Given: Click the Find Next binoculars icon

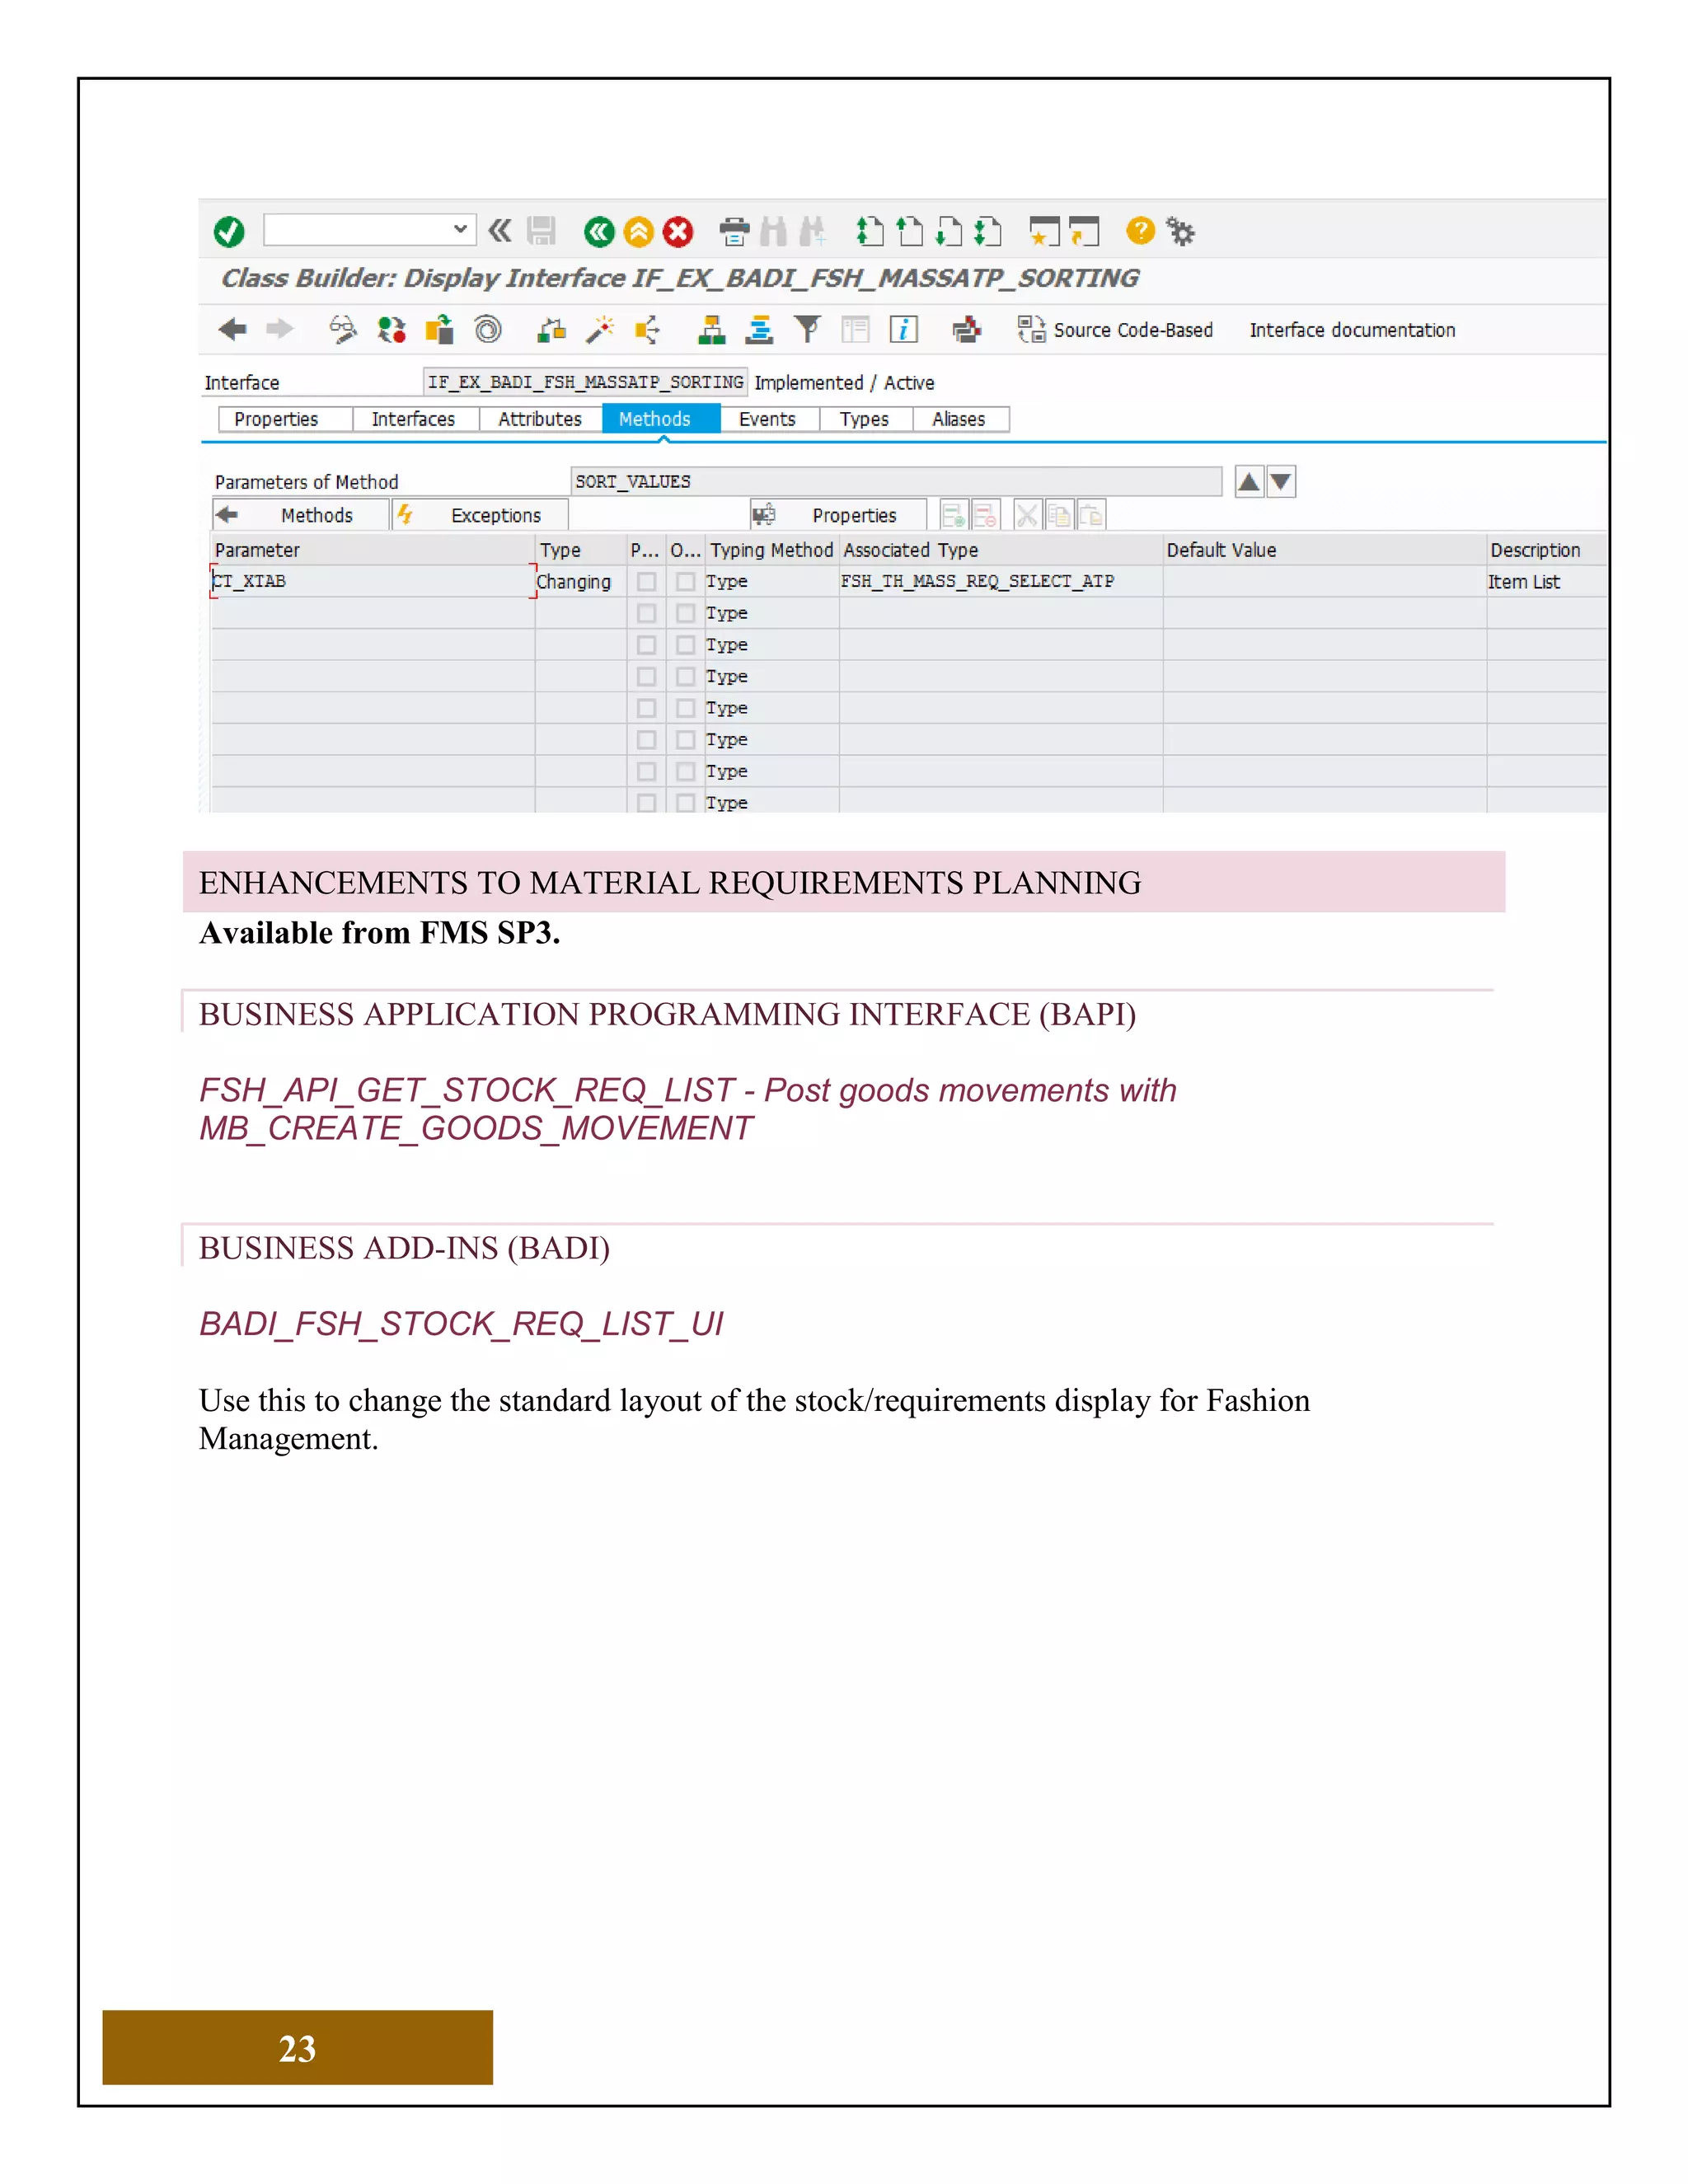Looking at the screenshot, I should pos(813,232).
